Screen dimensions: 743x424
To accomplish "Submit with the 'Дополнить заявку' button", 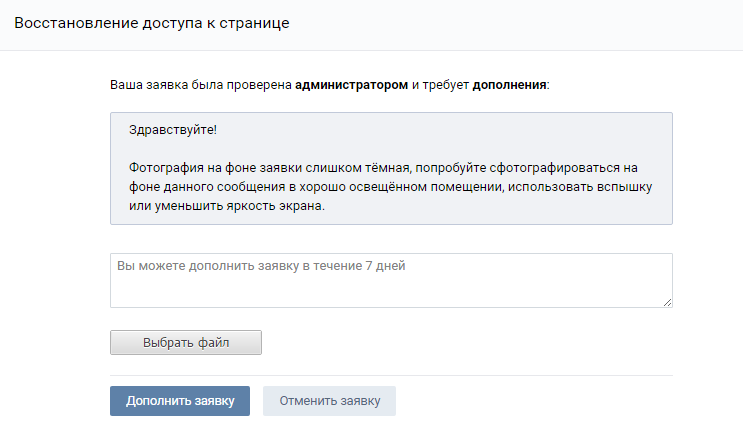I will [180, 401].
